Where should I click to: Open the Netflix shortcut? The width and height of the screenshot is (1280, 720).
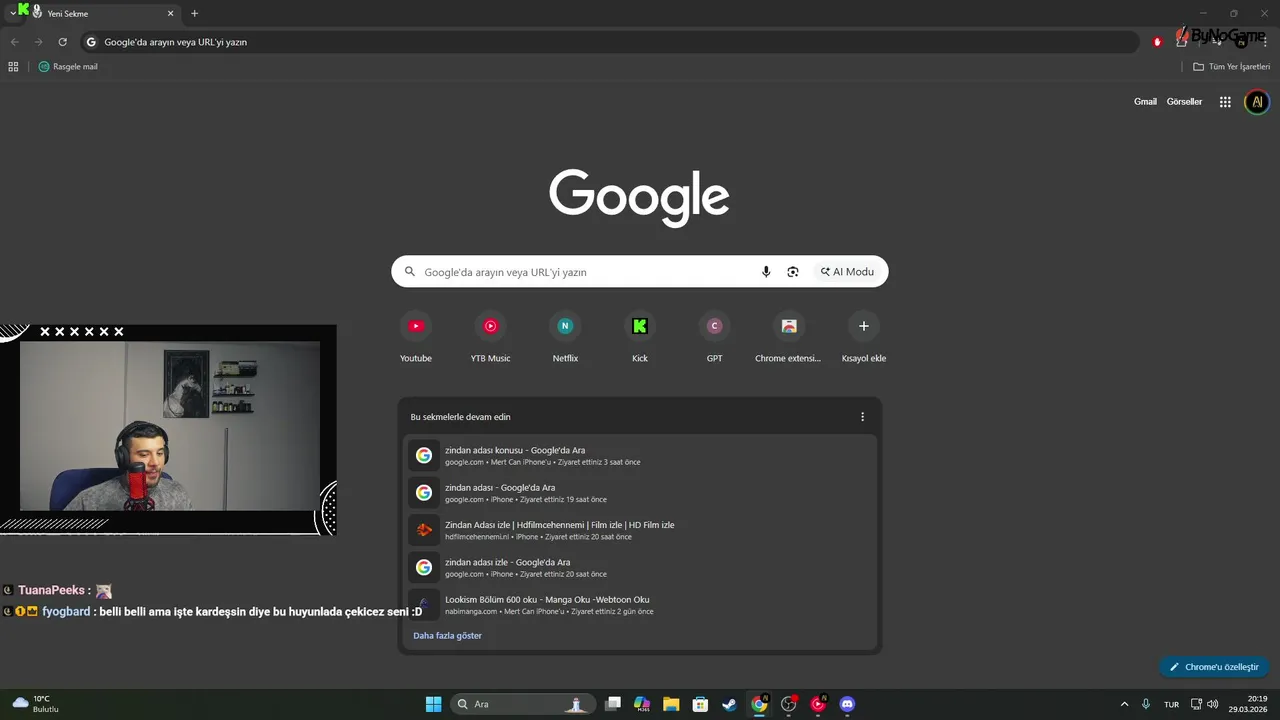coord(565,338)
